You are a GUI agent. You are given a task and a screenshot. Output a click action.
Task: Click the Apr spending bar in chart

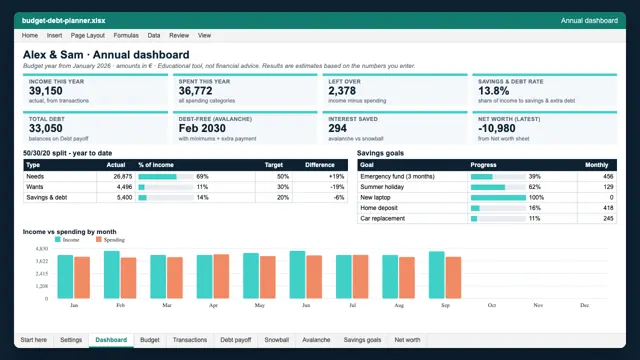tap(221, 276)
